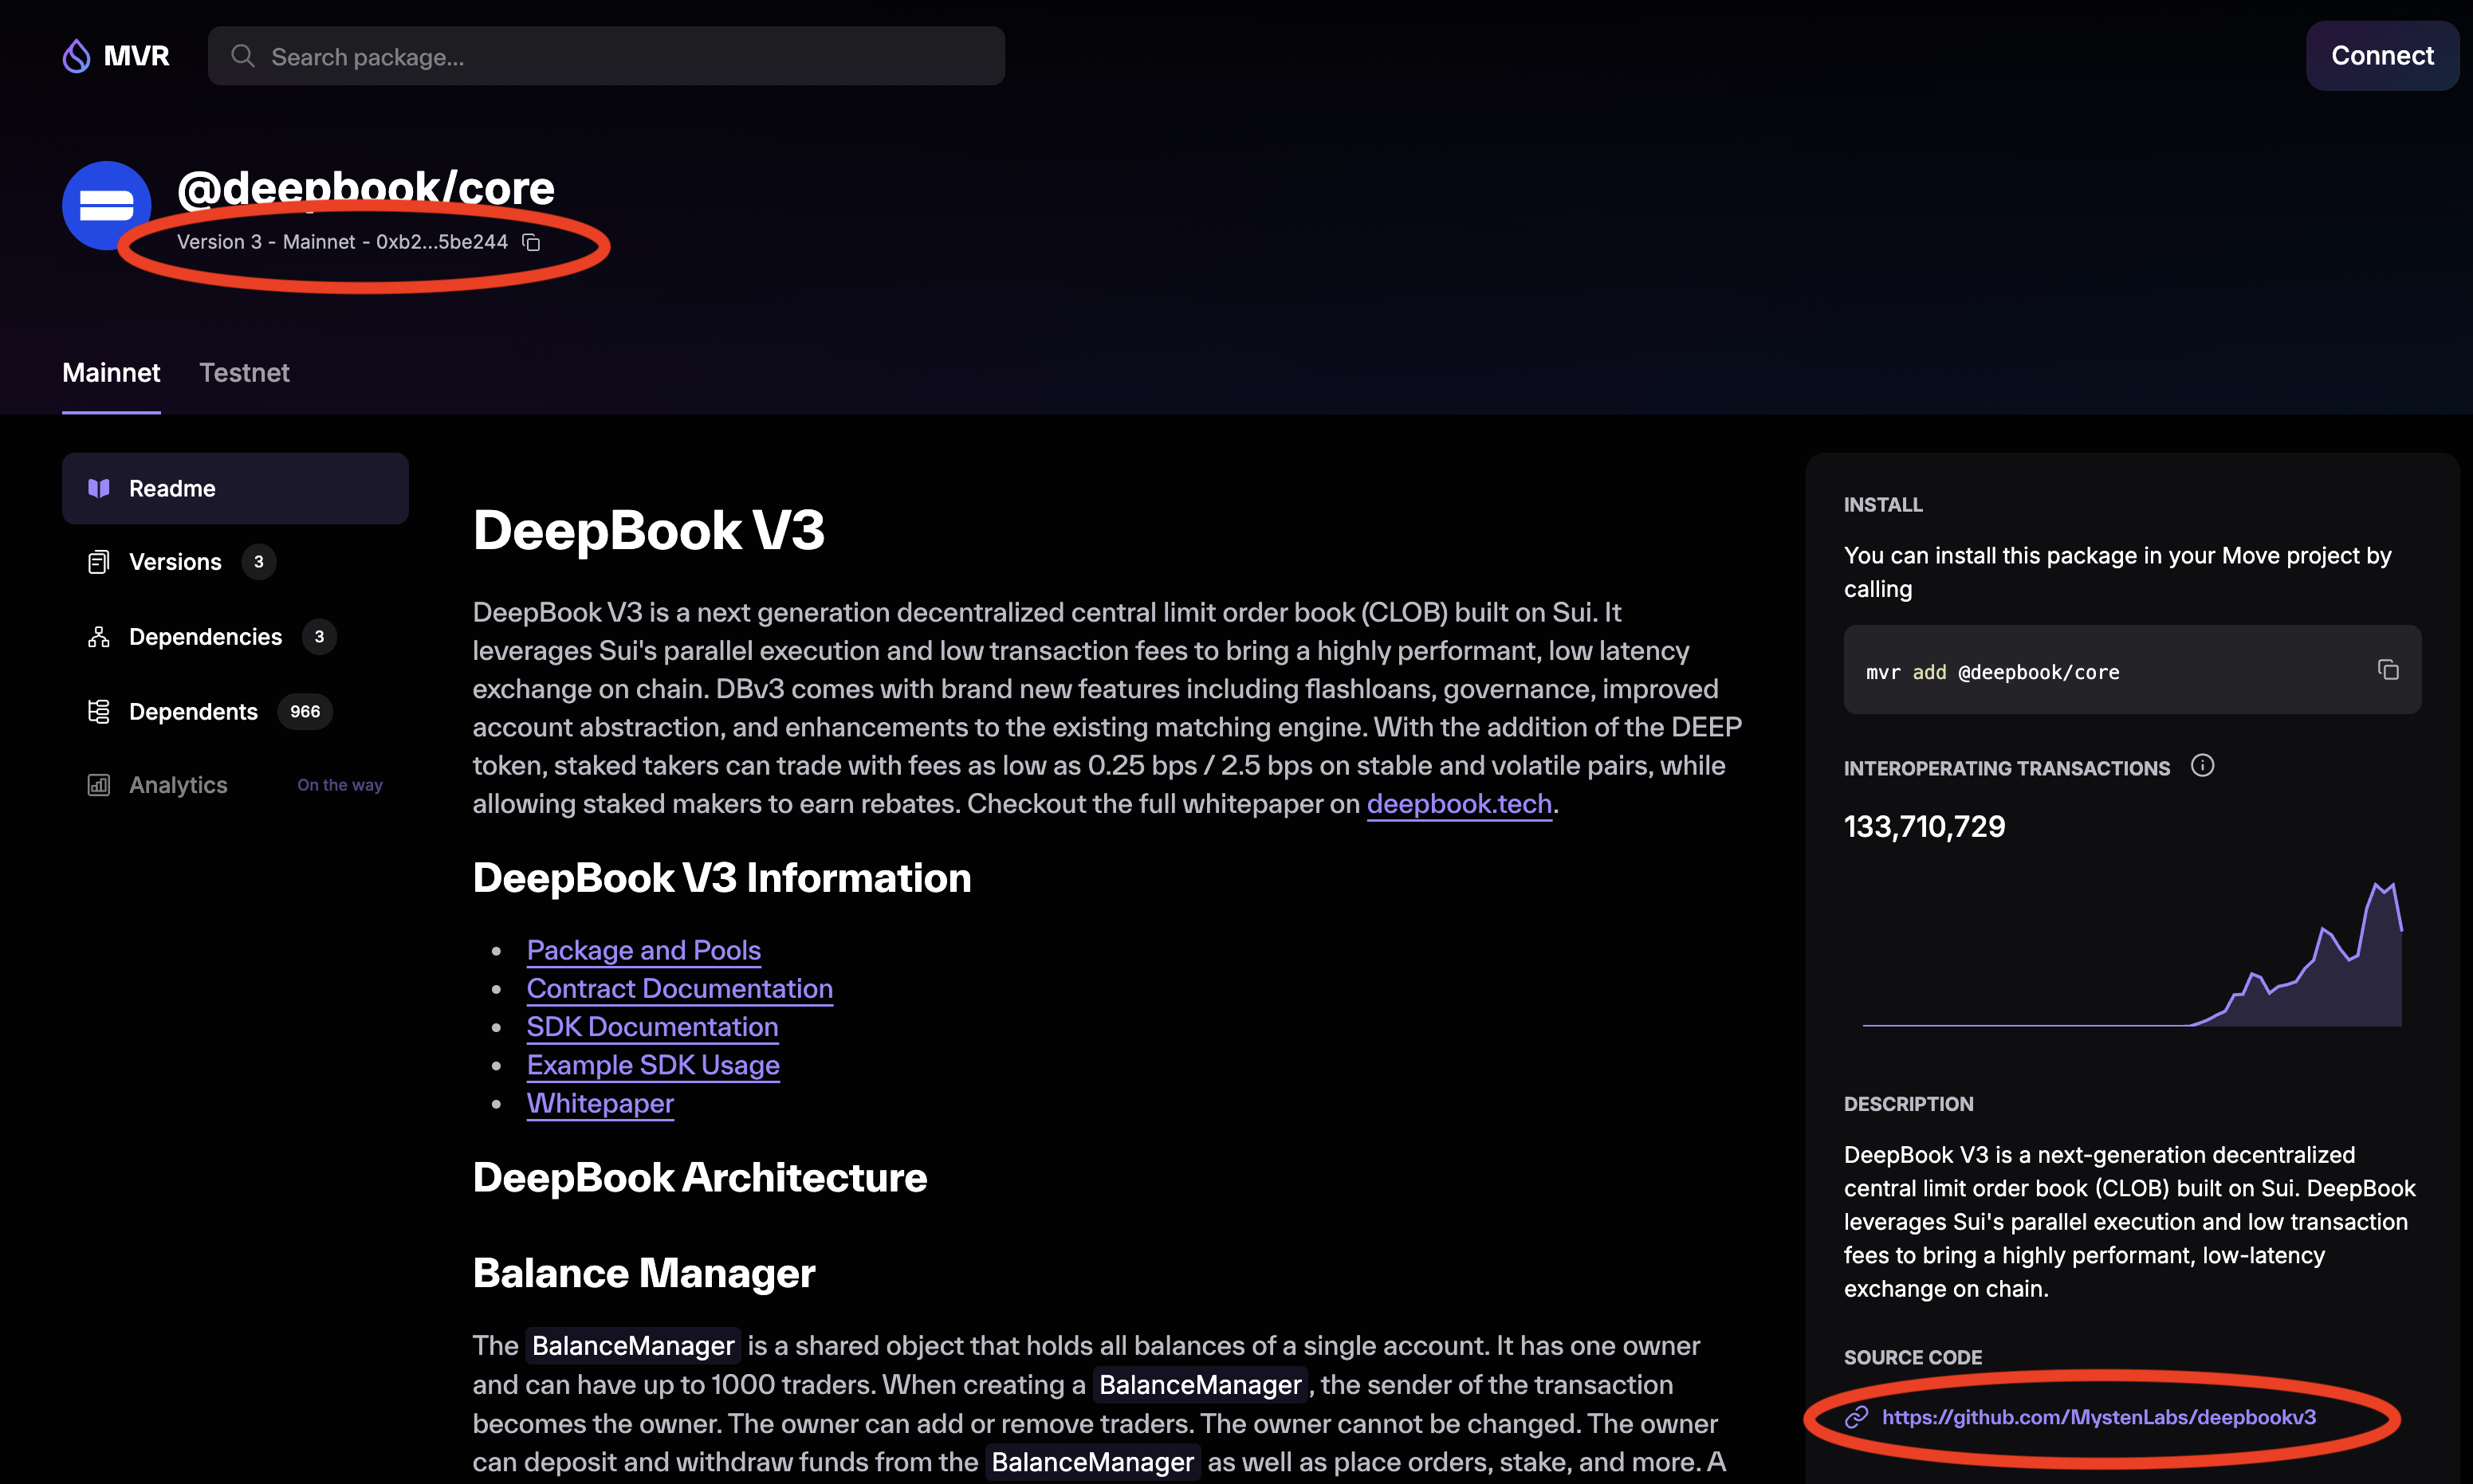Image resolution: width=2473 pixels, height=1484 pixels.
Task: Click the Analytics sidebar icon
Action: (x=98, y=785)
